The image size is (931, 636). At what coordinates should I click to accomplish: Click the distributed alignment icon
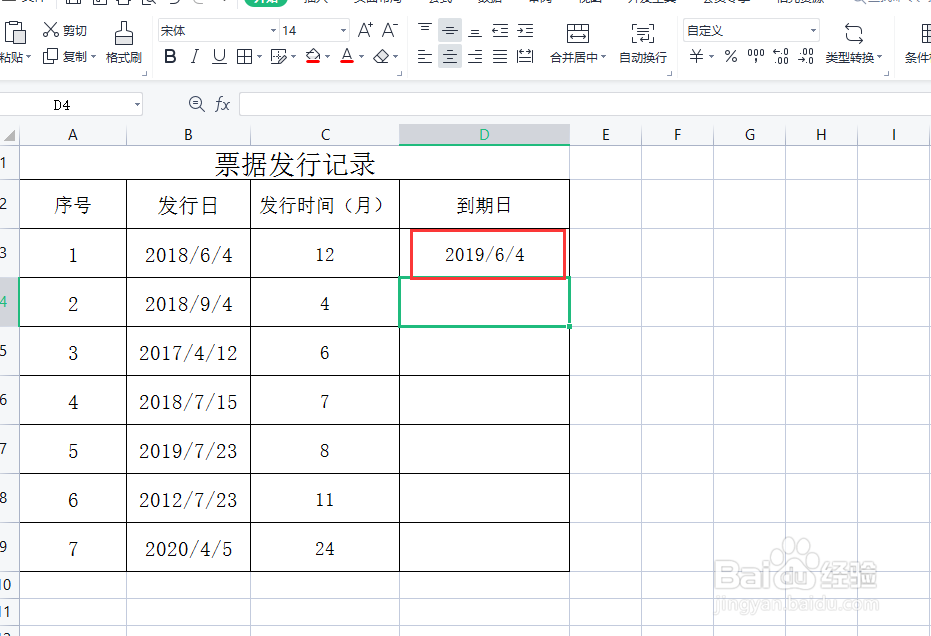(525, 56)
